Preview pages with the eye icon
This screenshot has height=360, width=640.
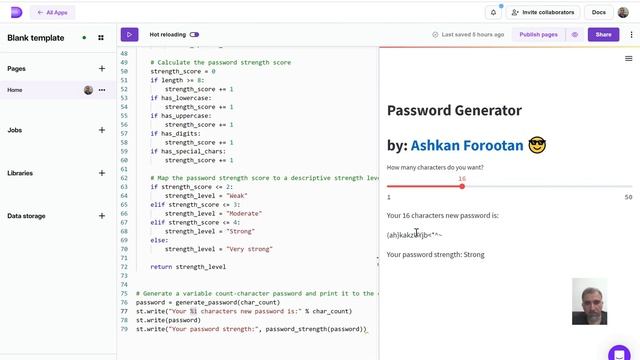click(575, 35)
